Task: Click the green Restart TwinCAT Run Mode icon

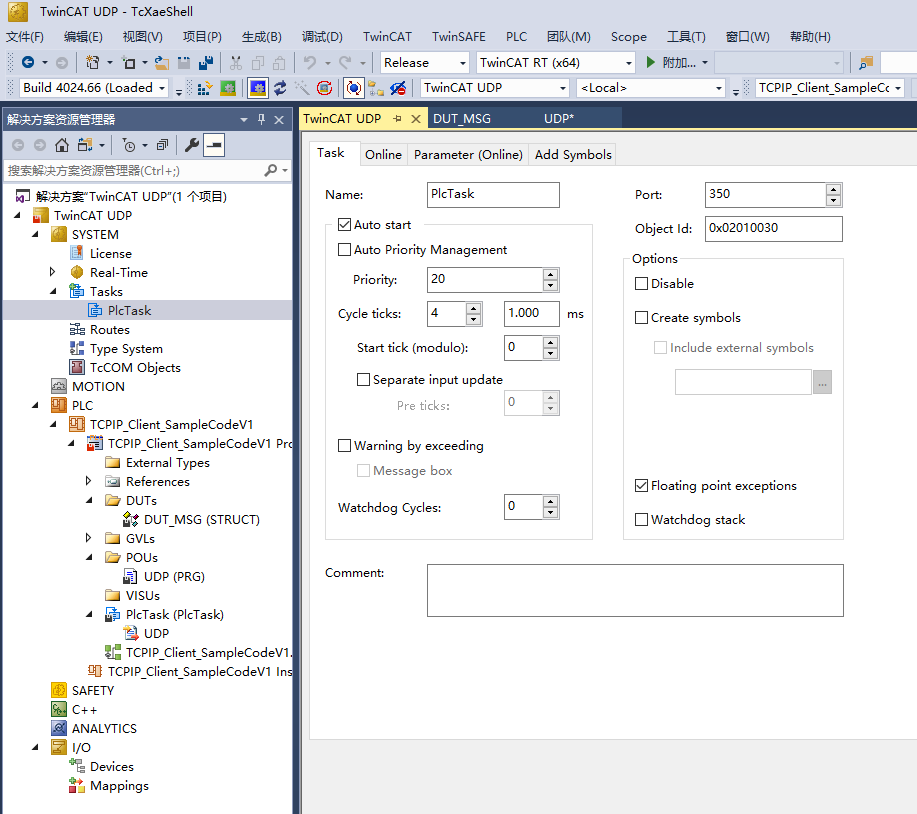Action: (227, 88)
